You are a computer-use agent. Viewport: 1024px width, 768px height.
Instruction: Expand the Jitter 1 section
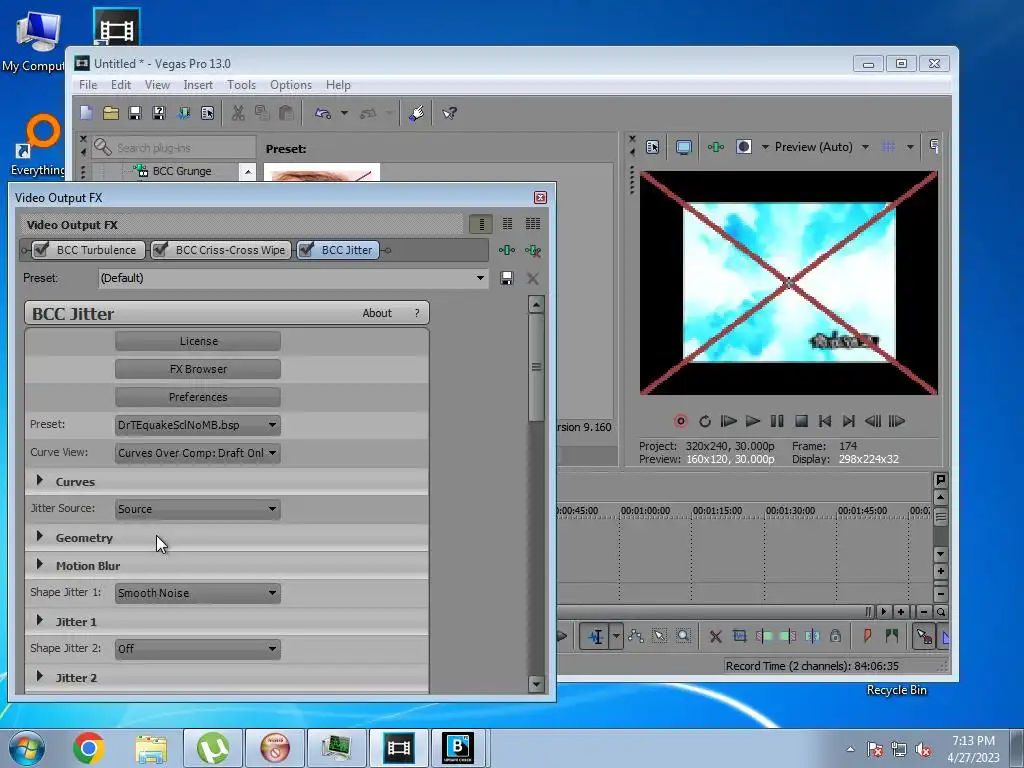[x=40, y=620]
